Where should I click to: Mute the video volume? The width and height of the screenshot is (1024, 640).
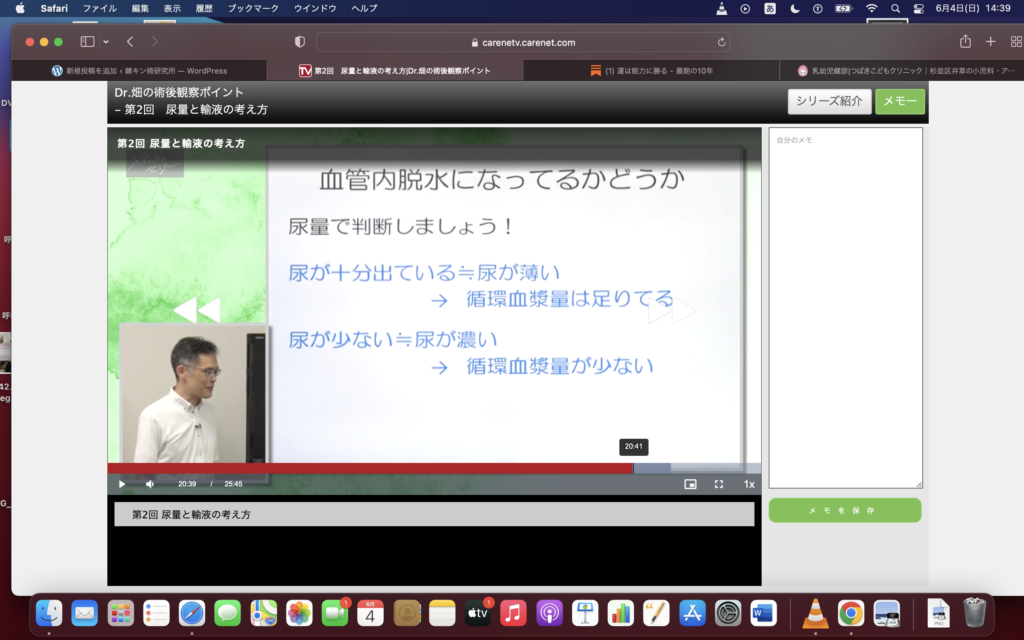[150, 484]
